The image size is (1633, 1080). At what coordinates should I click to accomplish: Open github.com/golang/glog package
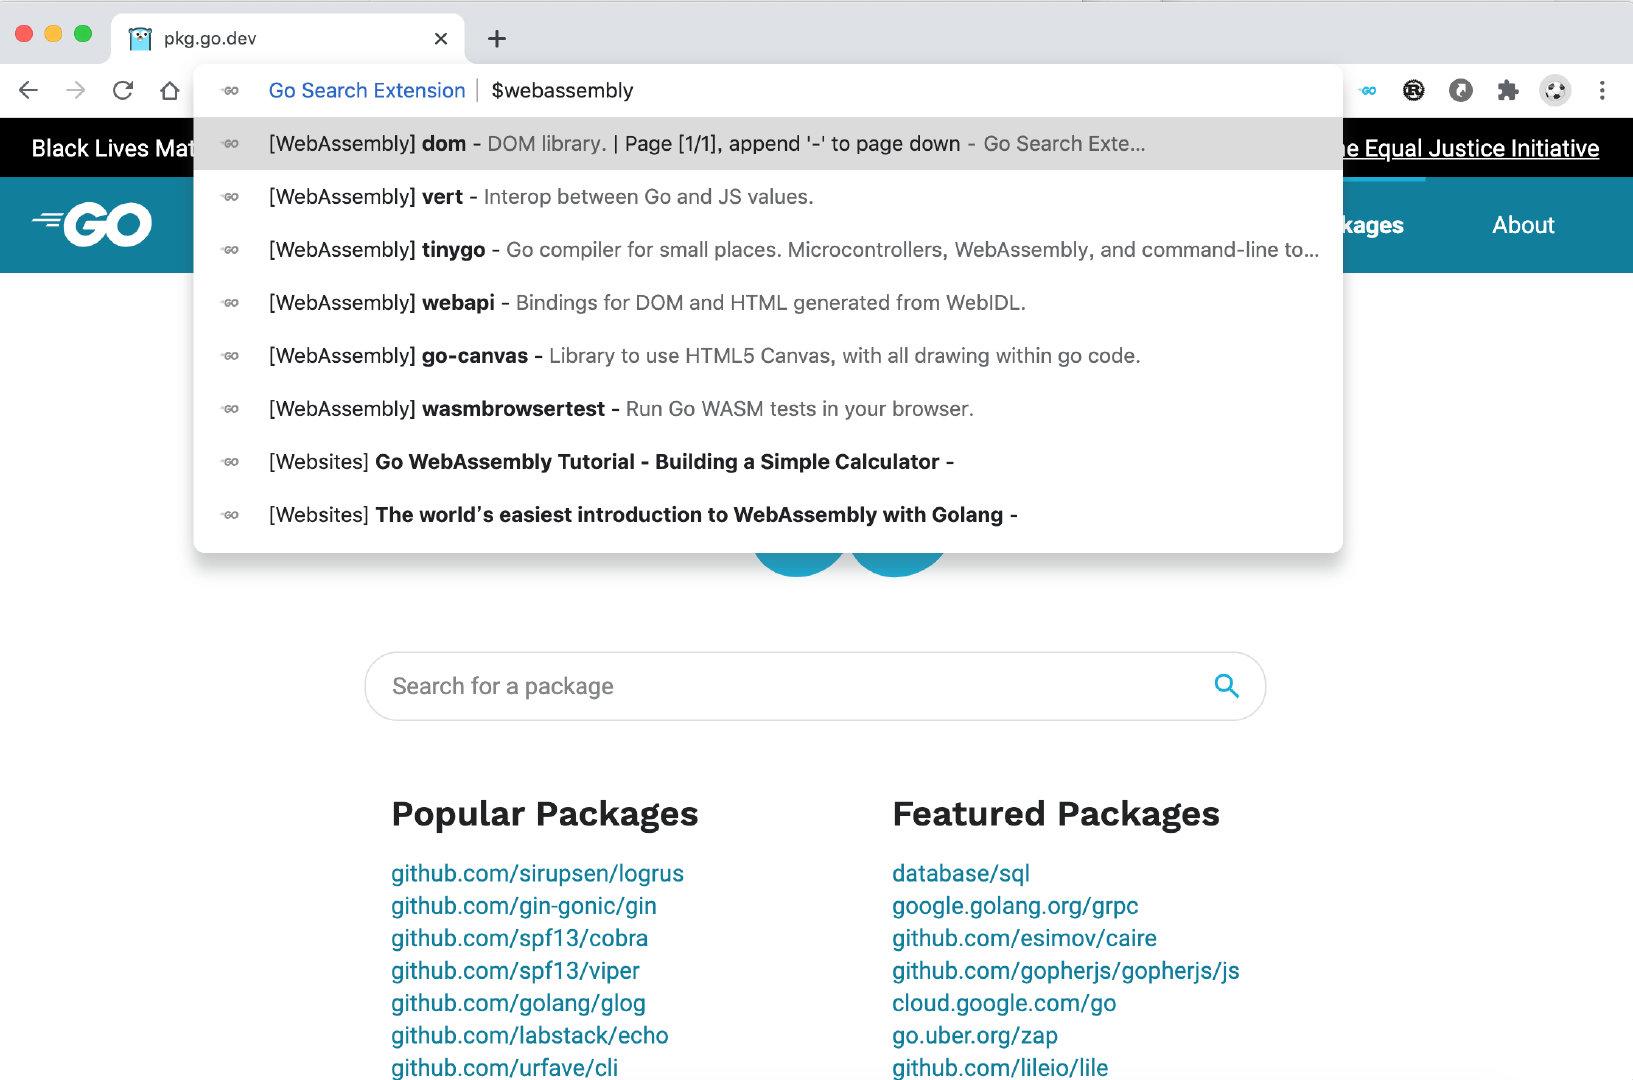pyautogui.click(x=518, y=1003)
